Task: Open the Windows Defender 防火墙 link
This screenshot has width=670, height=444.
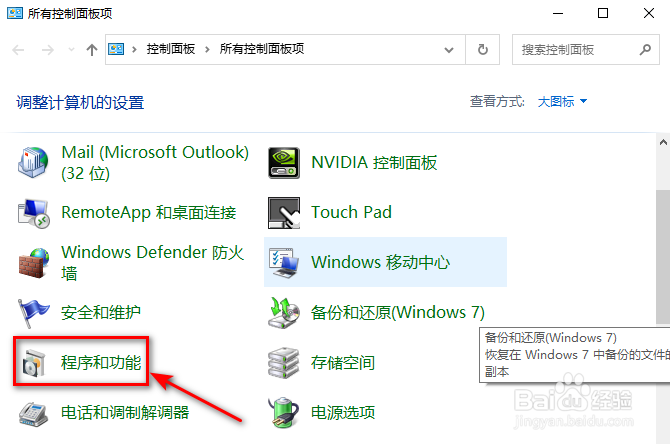Action: coord(153,262)
